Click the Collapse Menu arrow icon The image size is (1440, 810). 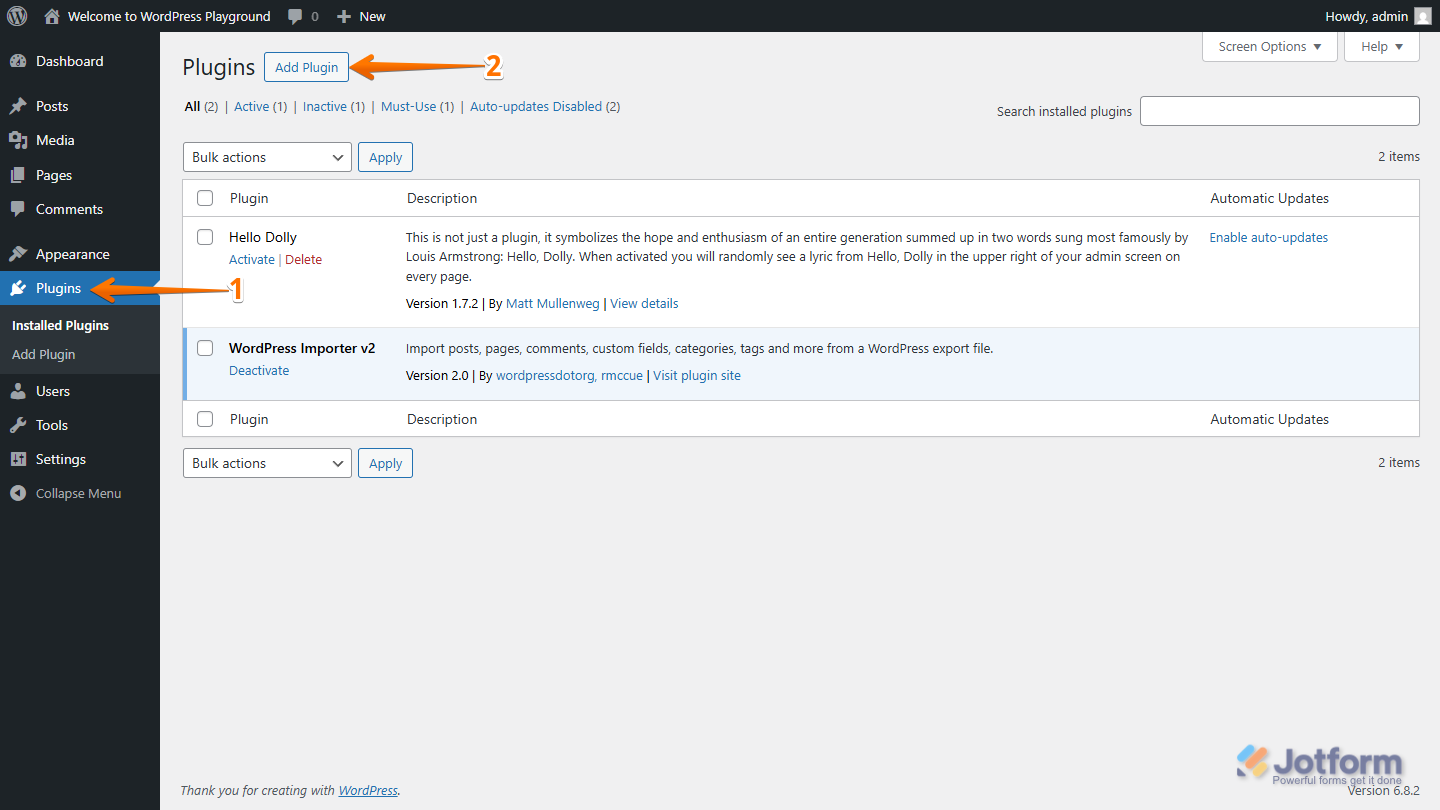(x=18, y=493)
